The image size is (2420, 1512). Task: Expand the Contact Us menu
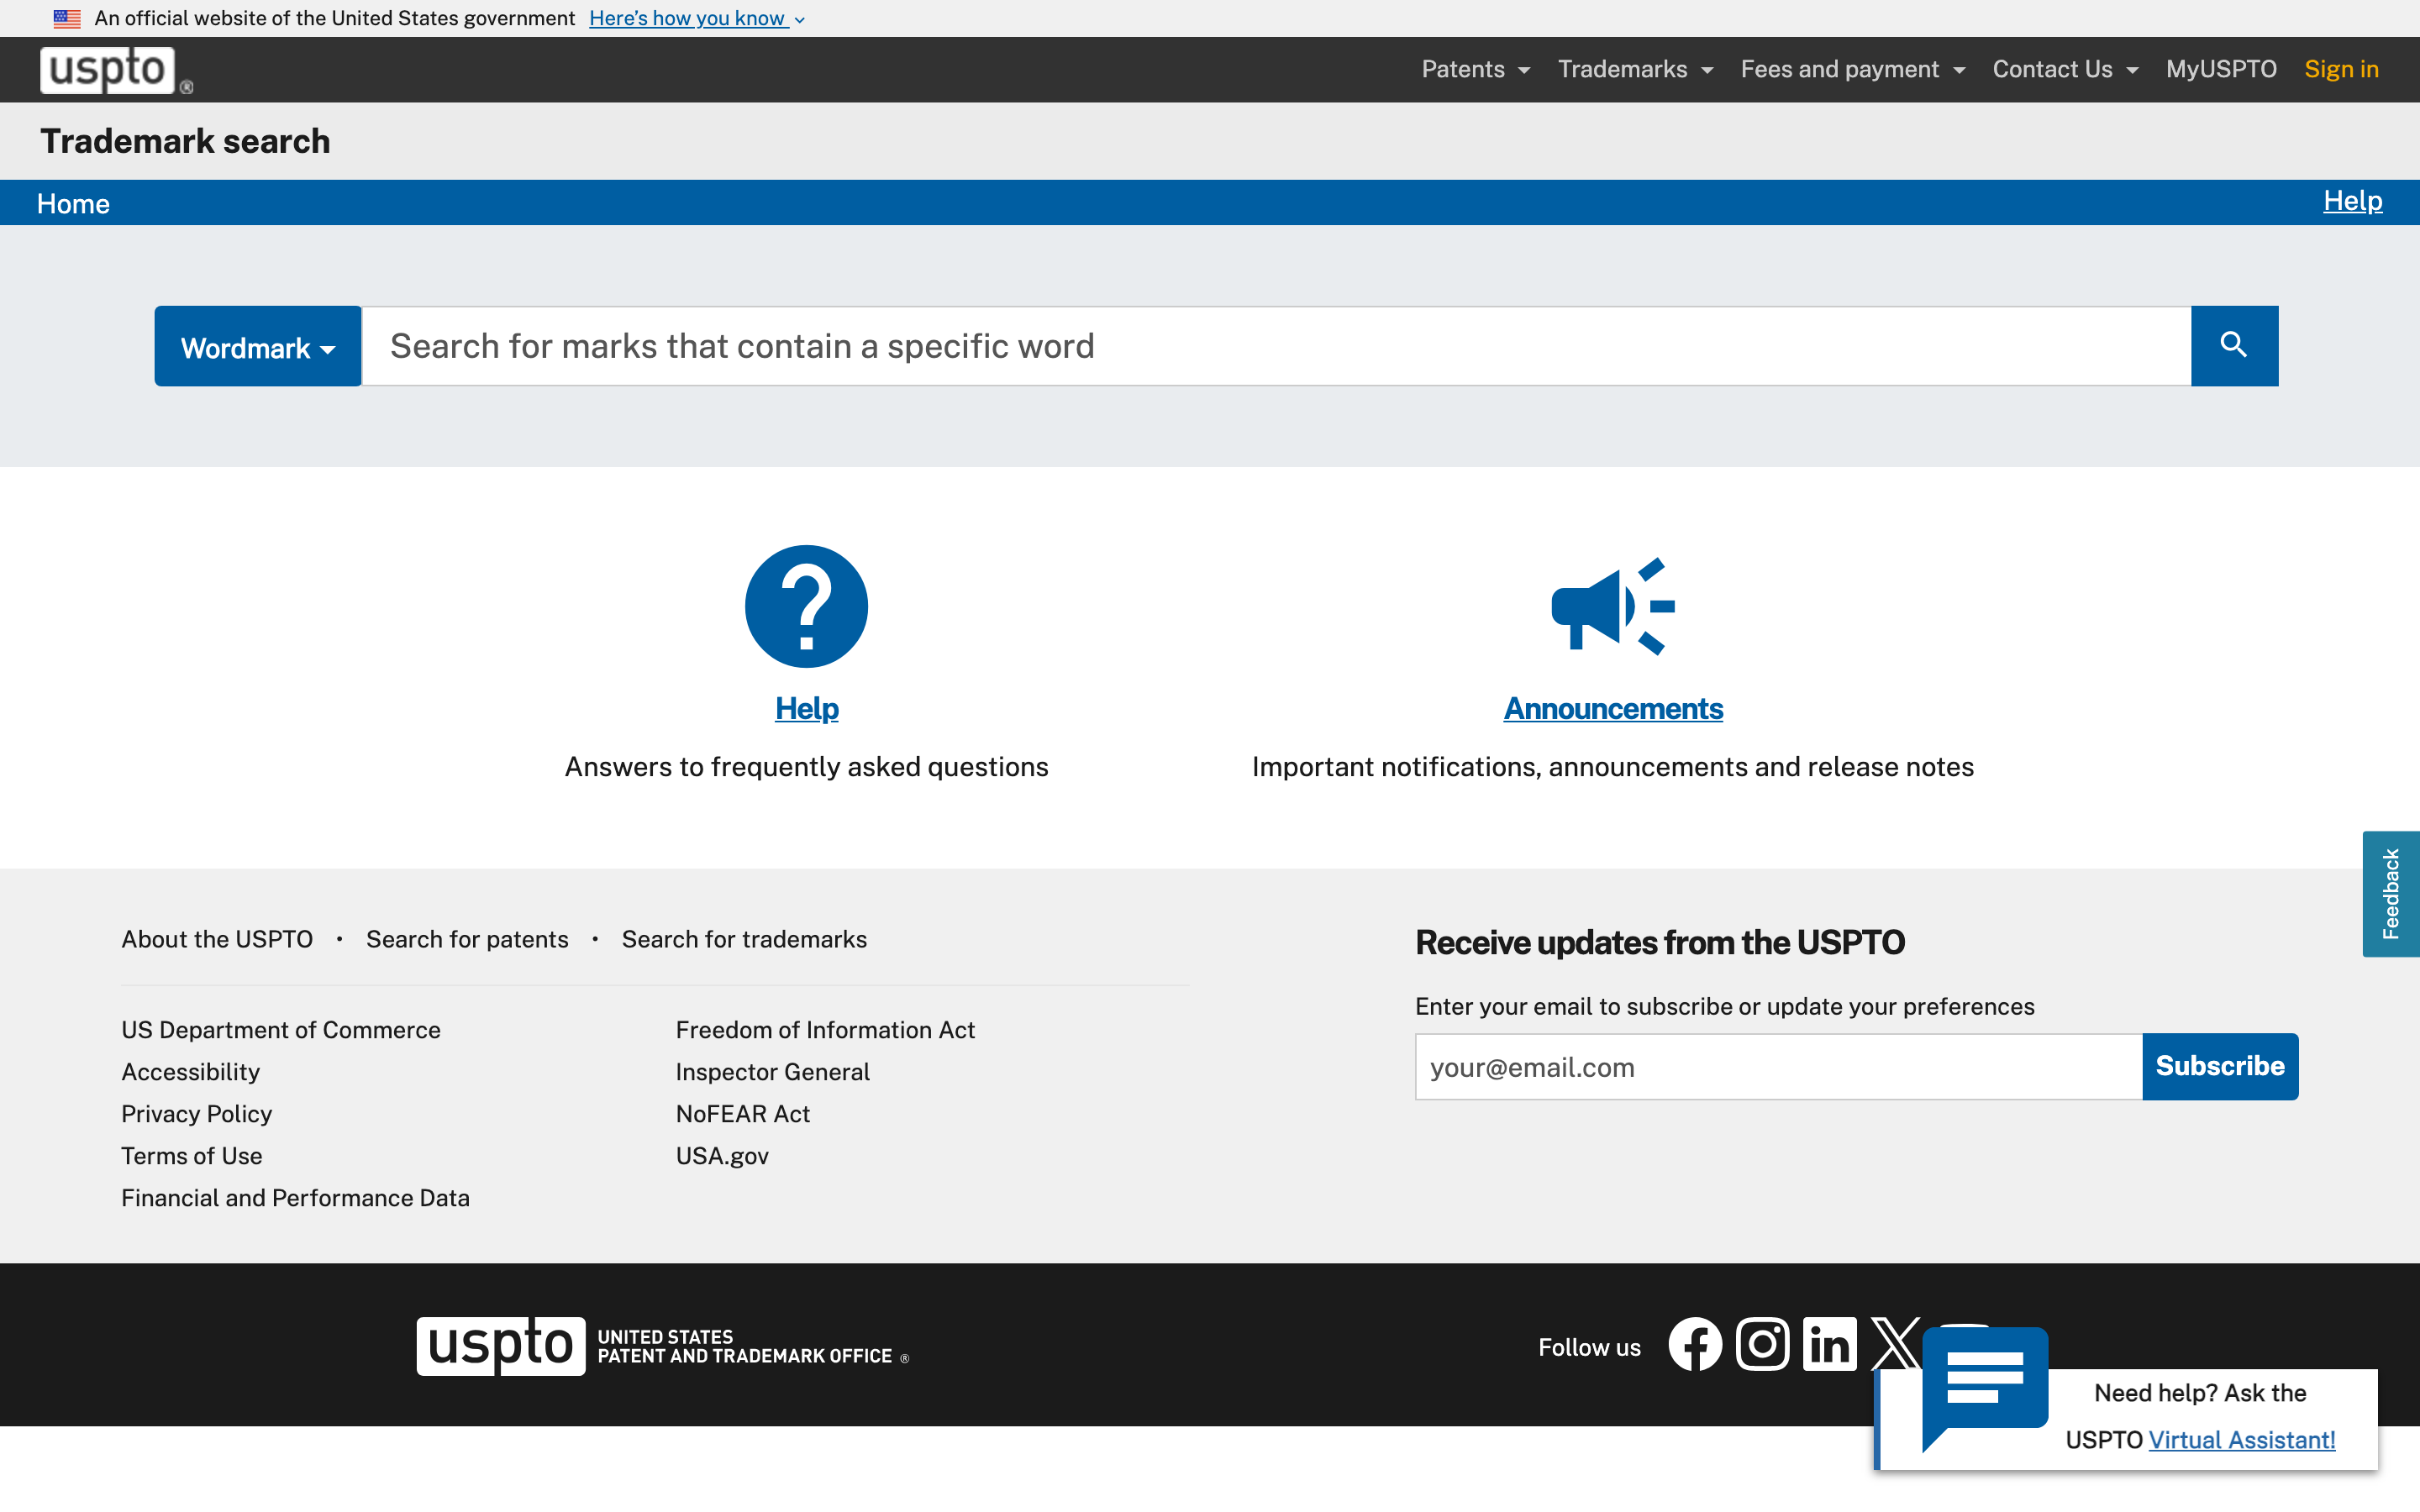point(2065,69)
